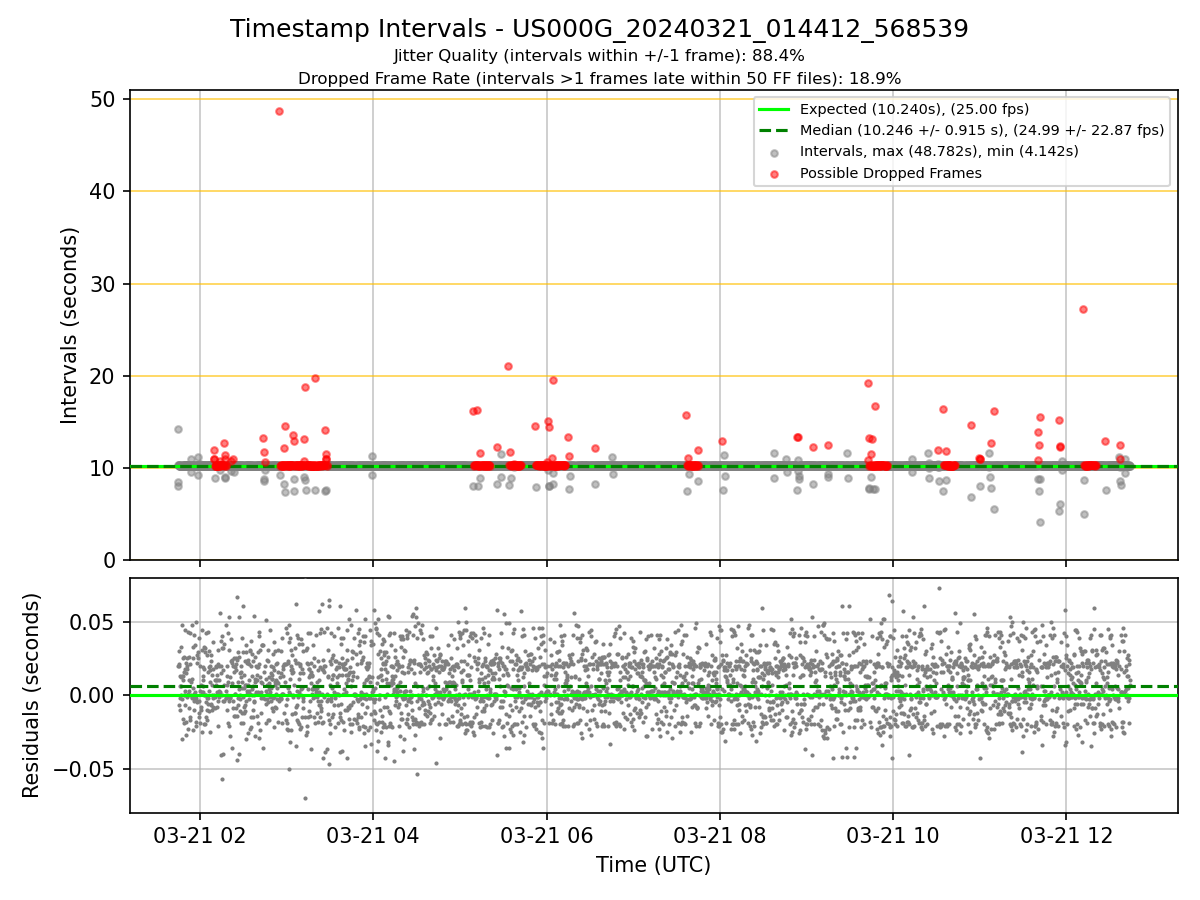Click the red dot marker in legend
This screenshot has width=1200, height=900.
(775, 173)
